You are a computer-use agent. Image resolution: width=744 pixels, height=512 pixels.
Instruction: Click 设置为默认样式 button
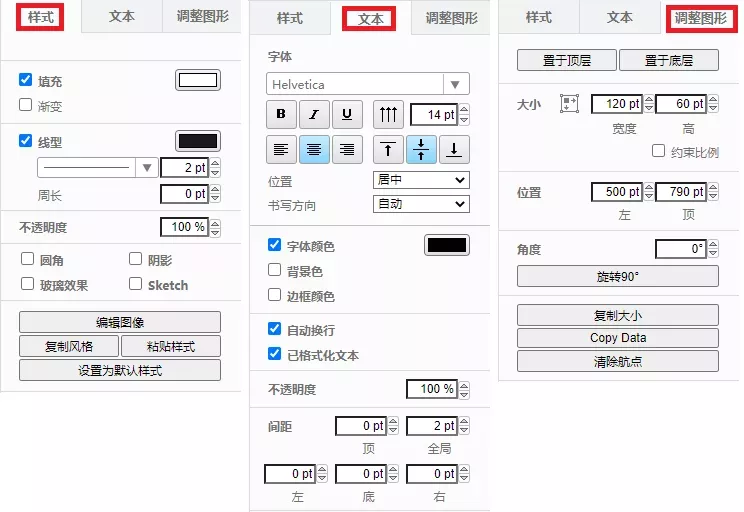click(x=120, y=370)
